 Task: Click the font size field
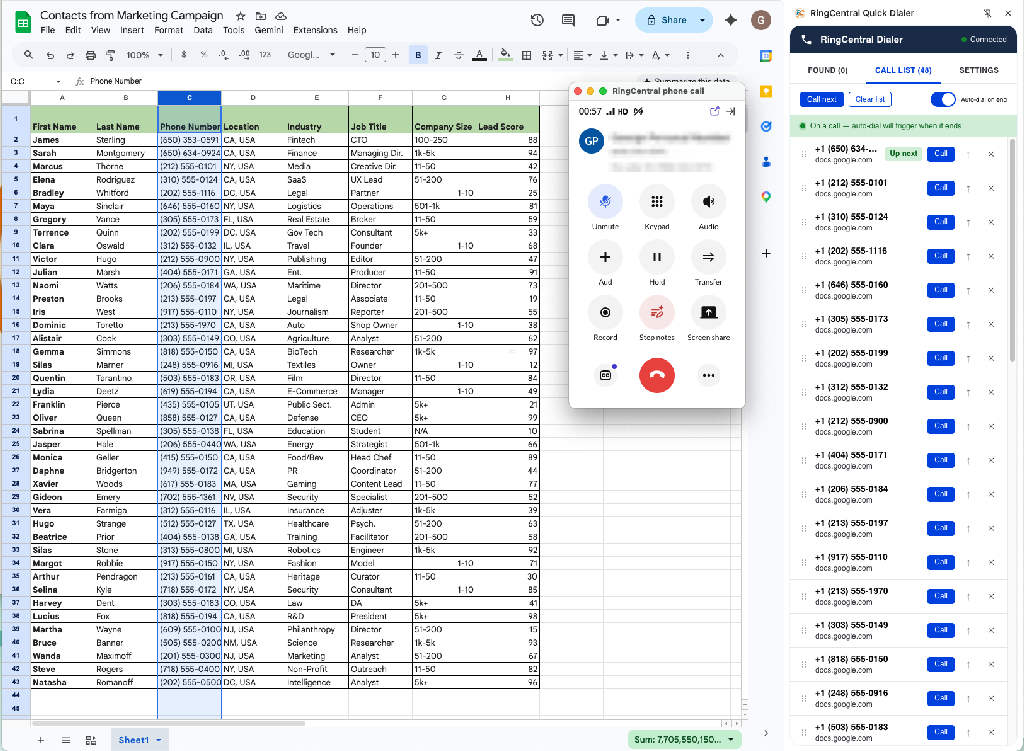[375, 55]
